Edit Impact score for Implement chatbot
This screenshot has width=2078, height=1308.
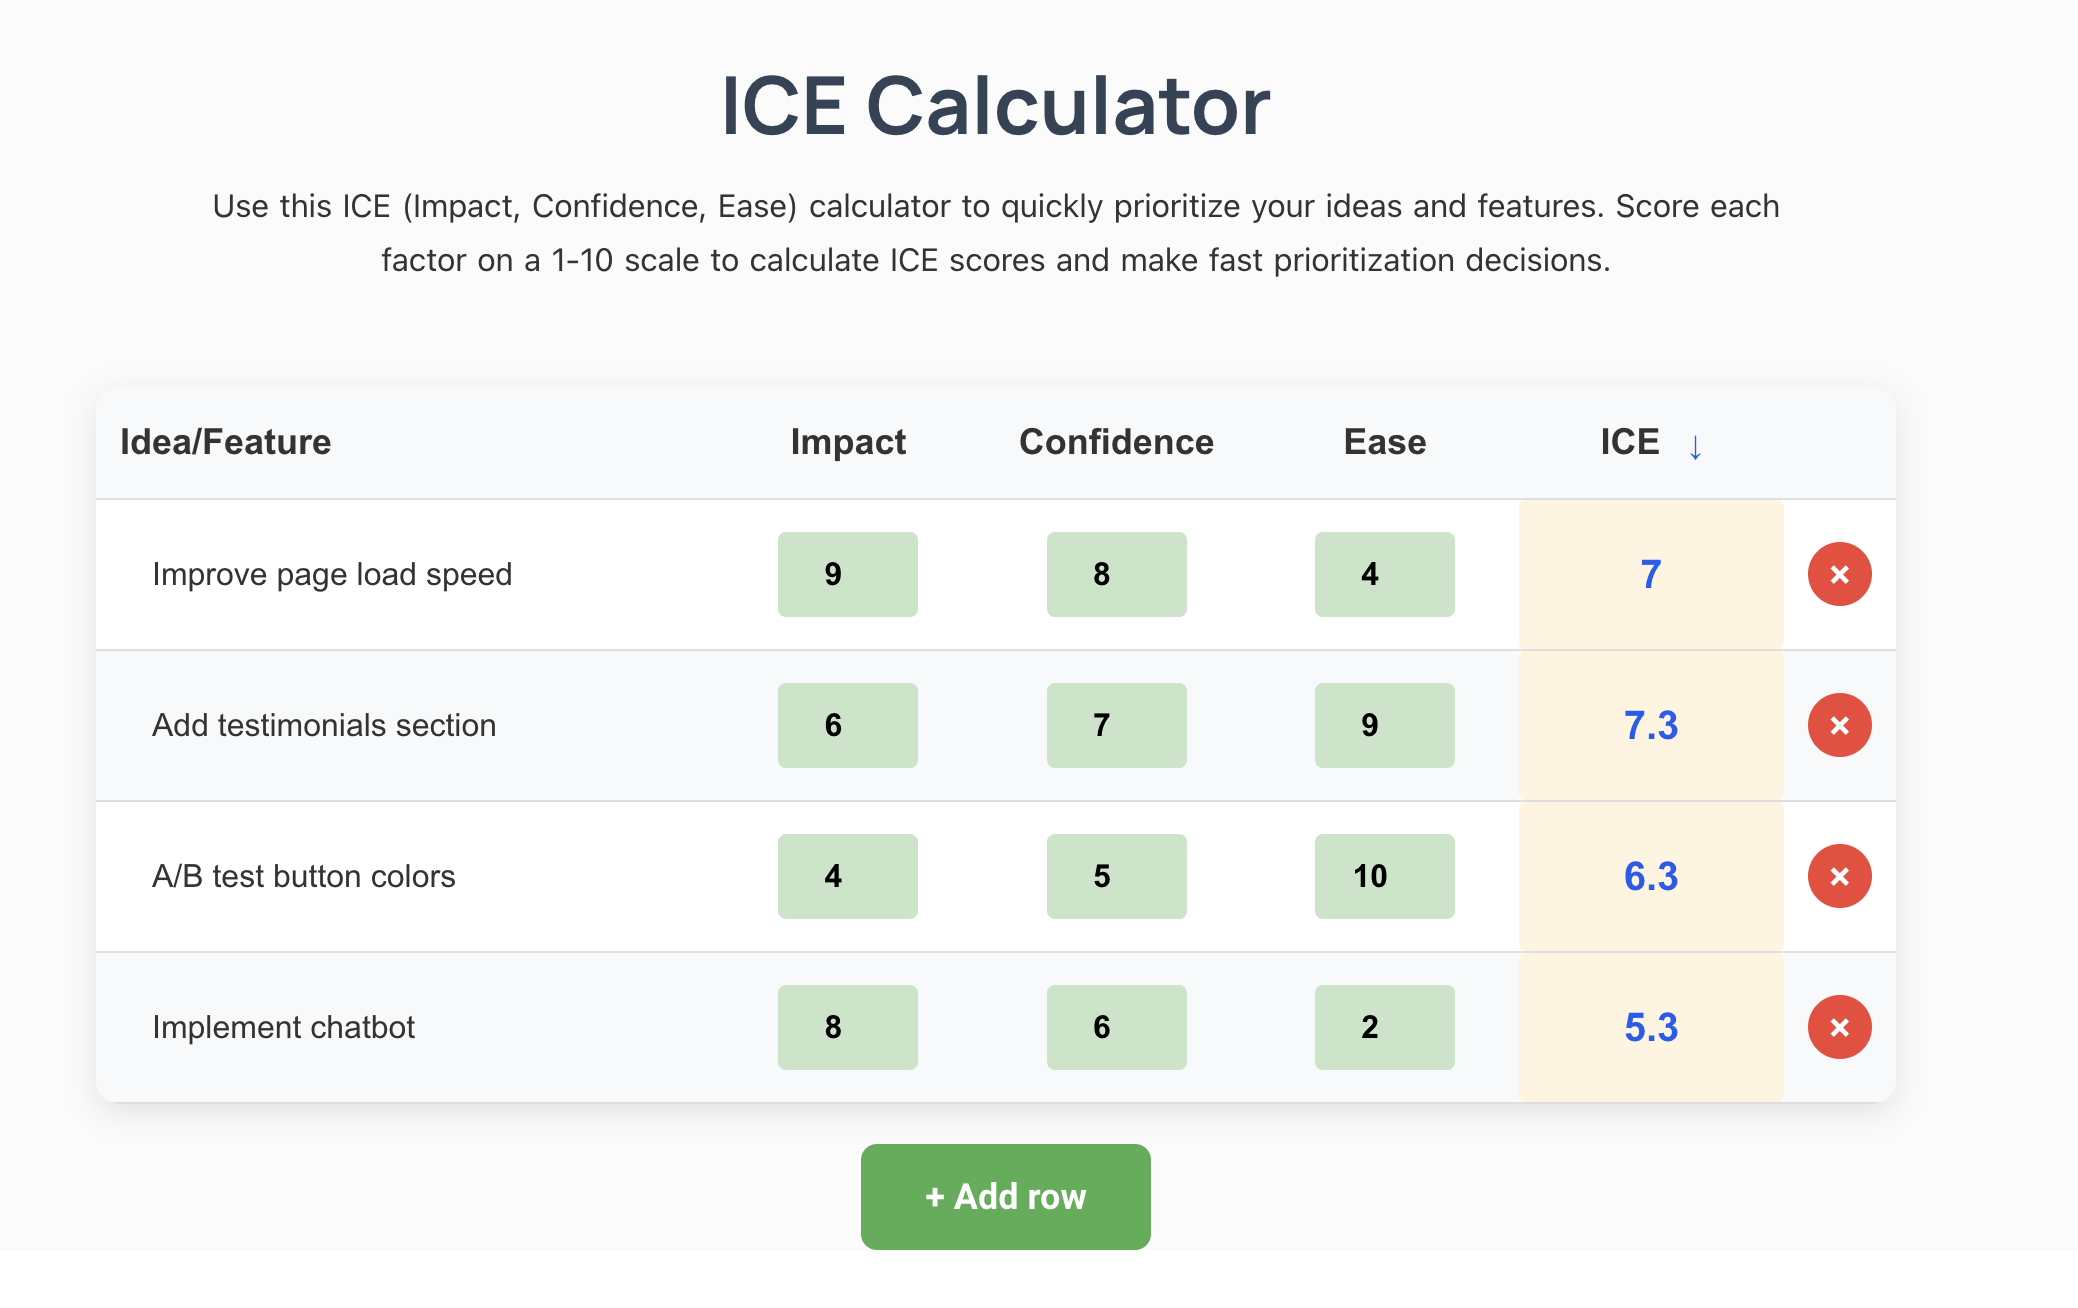(x=847, y=1027)
